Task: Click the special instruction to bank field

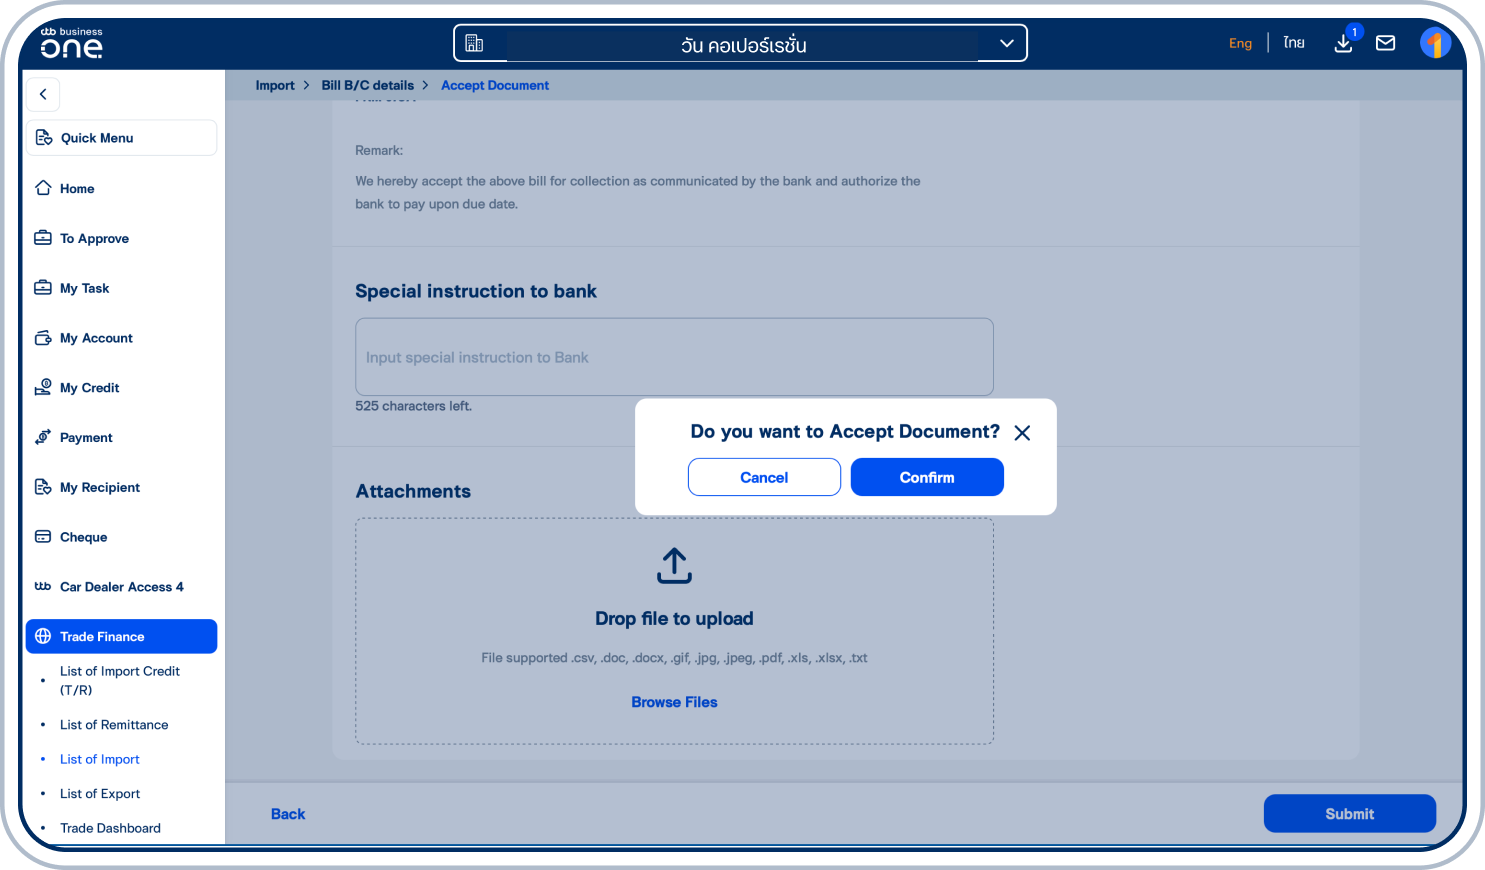Action: point(674,357)
